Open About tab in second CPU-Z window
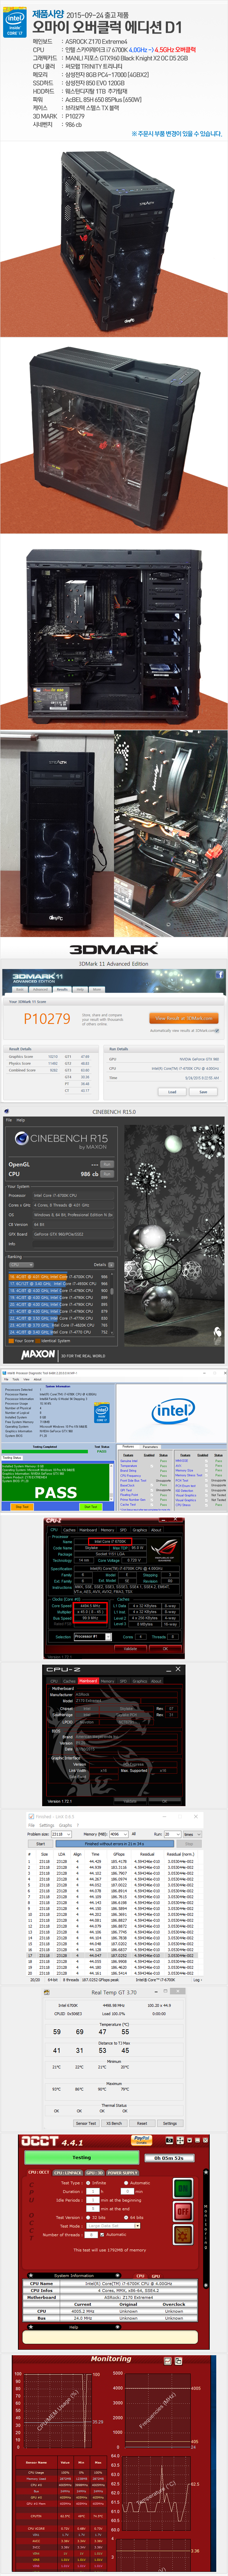 click(x=156, y=1681)
